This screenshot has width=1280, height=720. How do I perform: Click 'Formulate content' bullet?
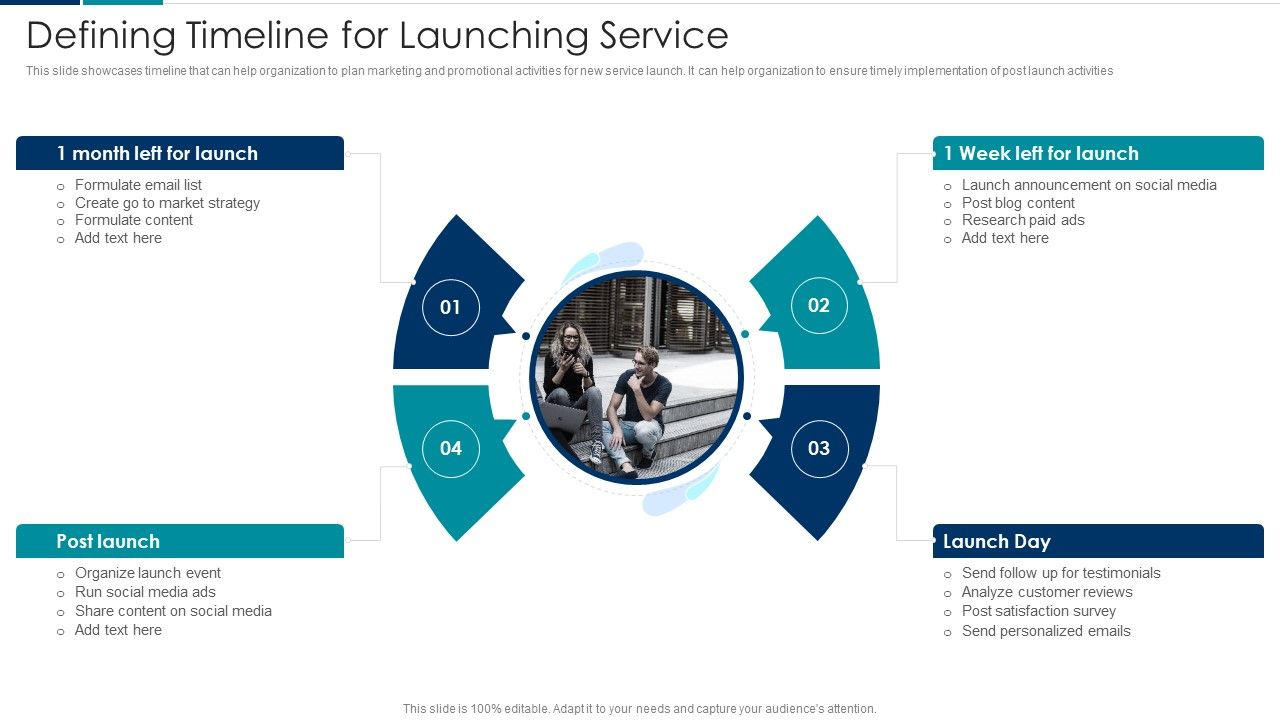tap(134, 220)
